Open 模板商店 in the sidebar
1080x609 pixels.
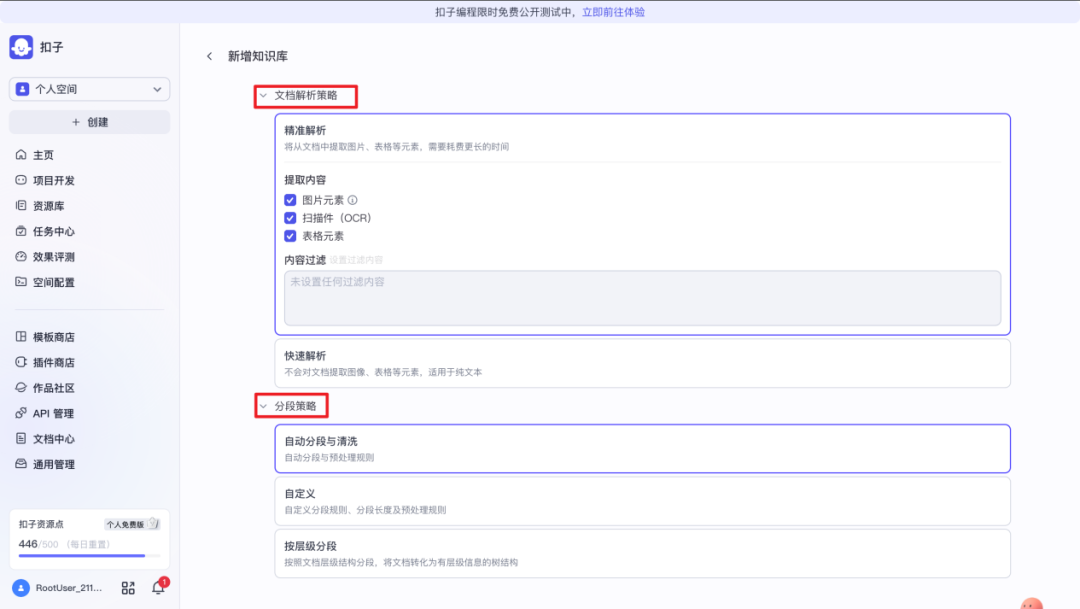click(x=53, y=337)
